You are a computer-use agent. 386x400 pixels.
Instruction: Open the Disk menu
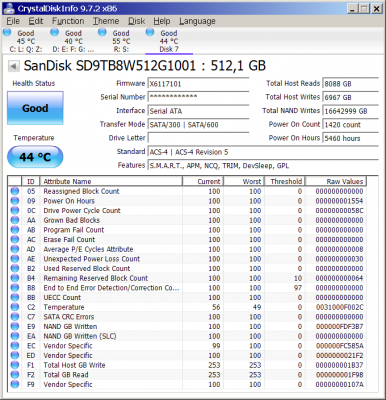(137, 21)
